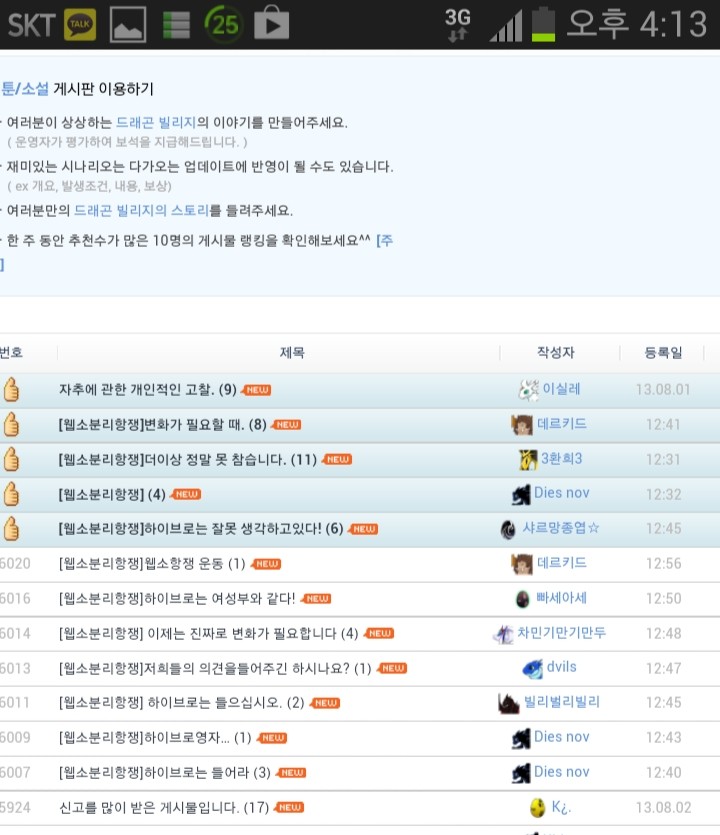This screenshot has width=720, height=835.
Task: Click the K¿. yellow avatar icon
Action: [x=538, y=807]
